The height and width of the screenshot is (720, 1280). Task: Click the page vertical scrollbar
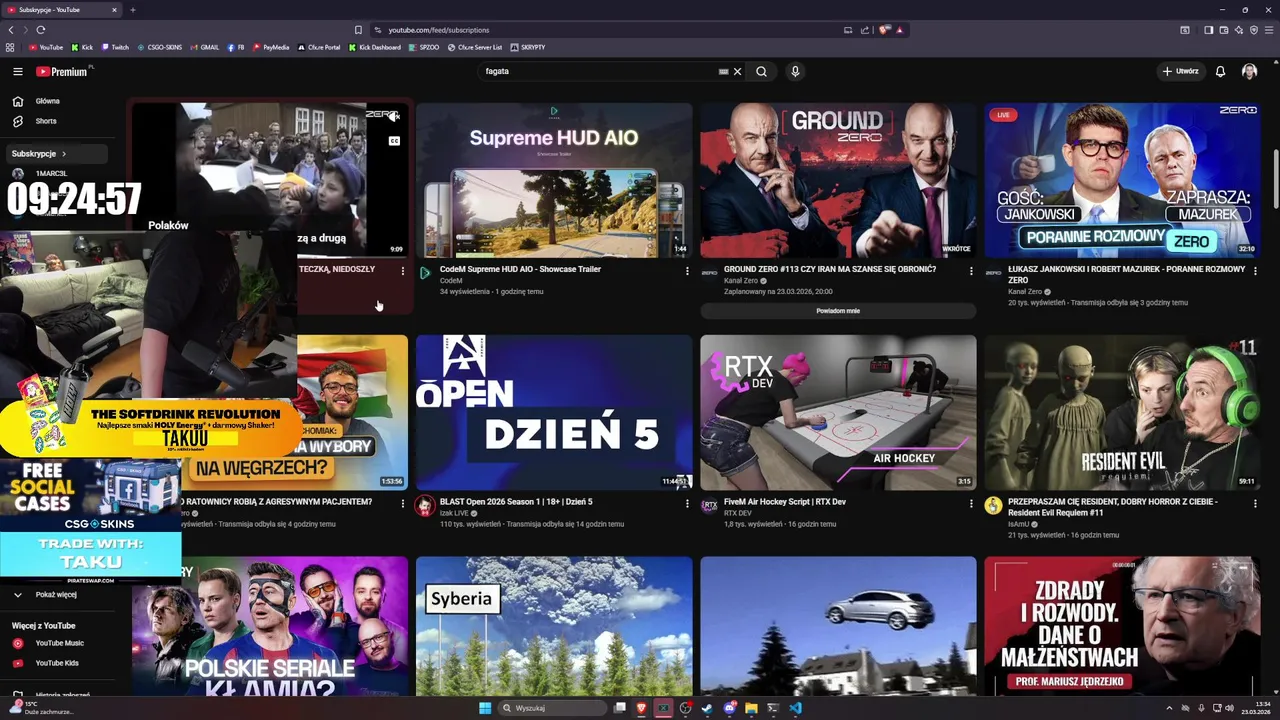(x=1275, y=180)
